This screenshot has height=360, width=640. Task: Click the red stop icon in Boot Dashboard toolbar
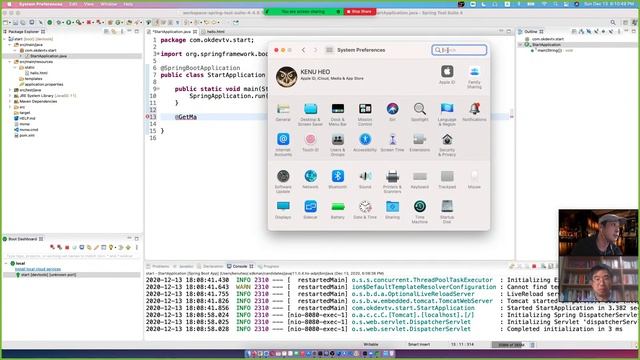(67, 247)
